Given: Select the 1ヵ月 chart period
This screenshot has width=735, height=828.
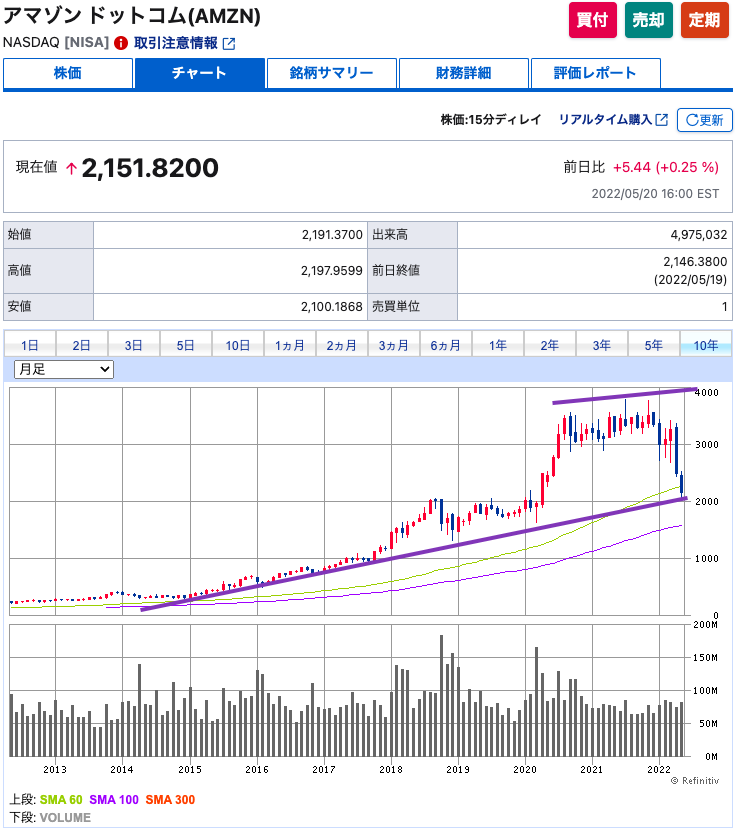Looking at the screenshot, I should pos(289,345).
